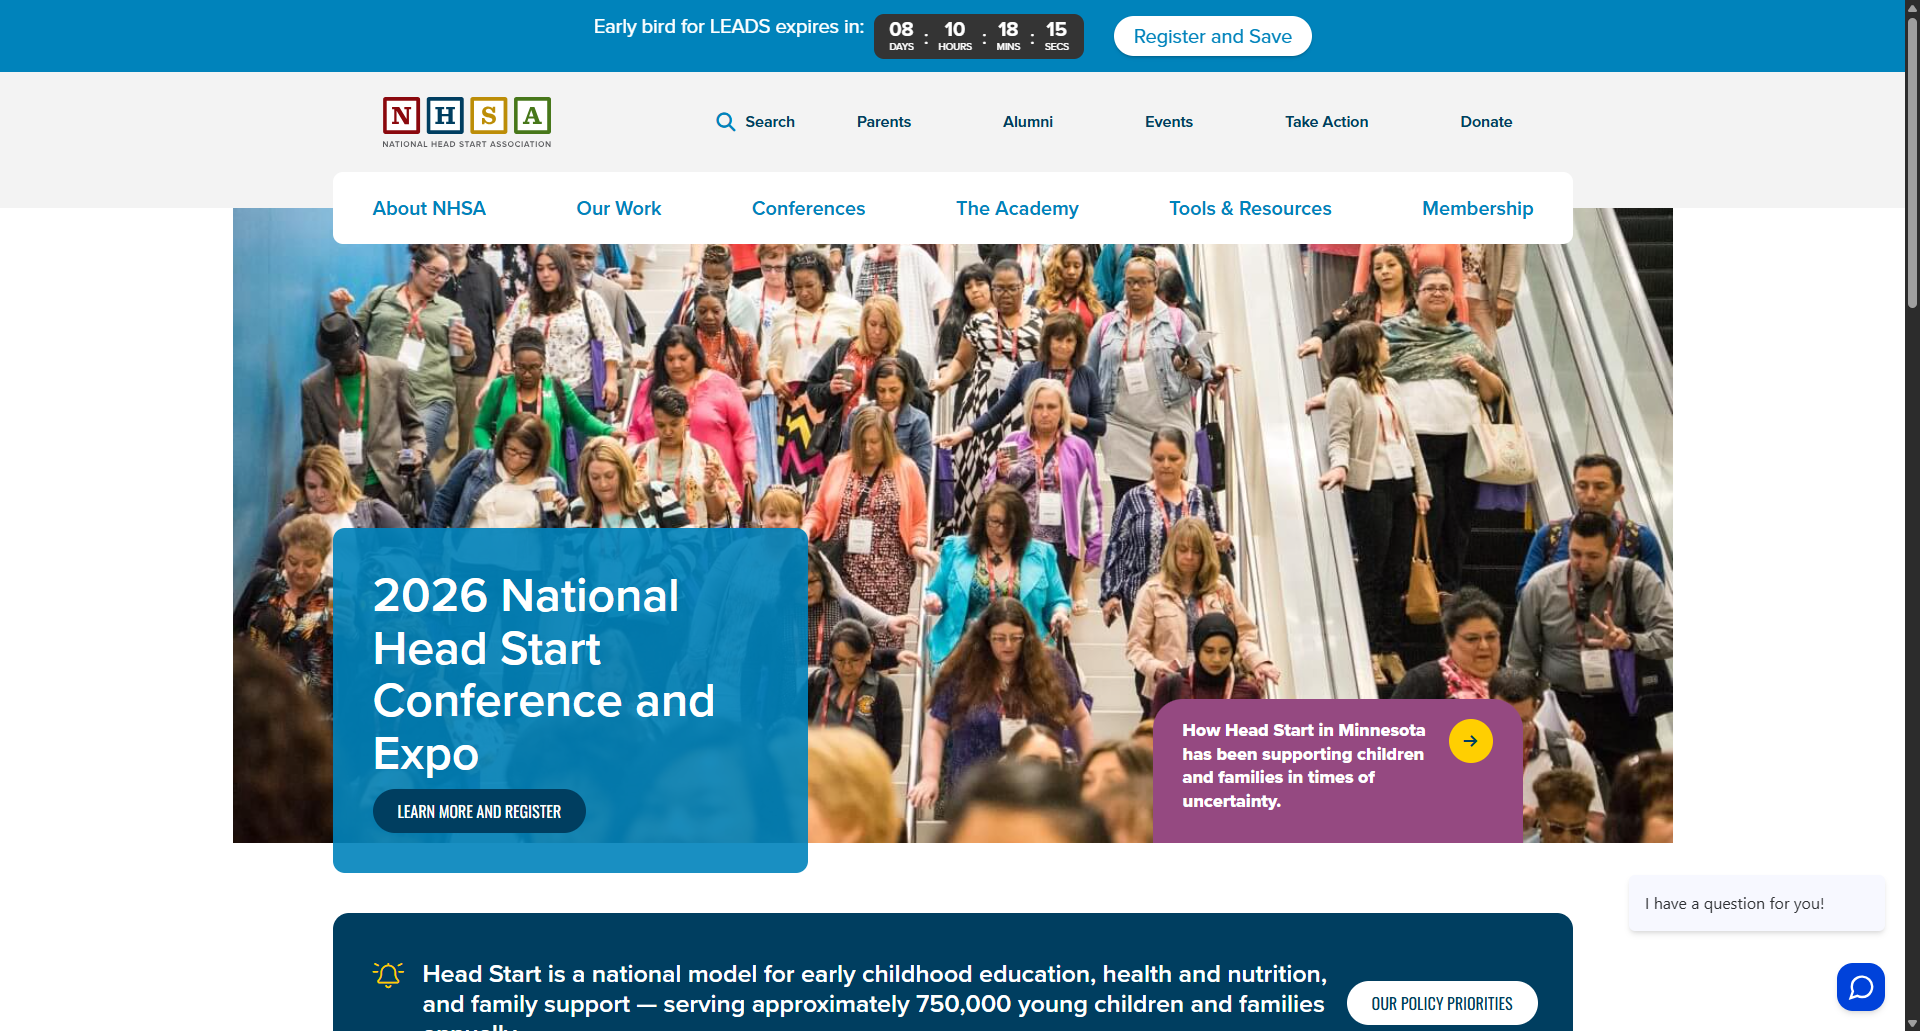
Task: Click the scrollbar down arrow
Action: 1912,1024
